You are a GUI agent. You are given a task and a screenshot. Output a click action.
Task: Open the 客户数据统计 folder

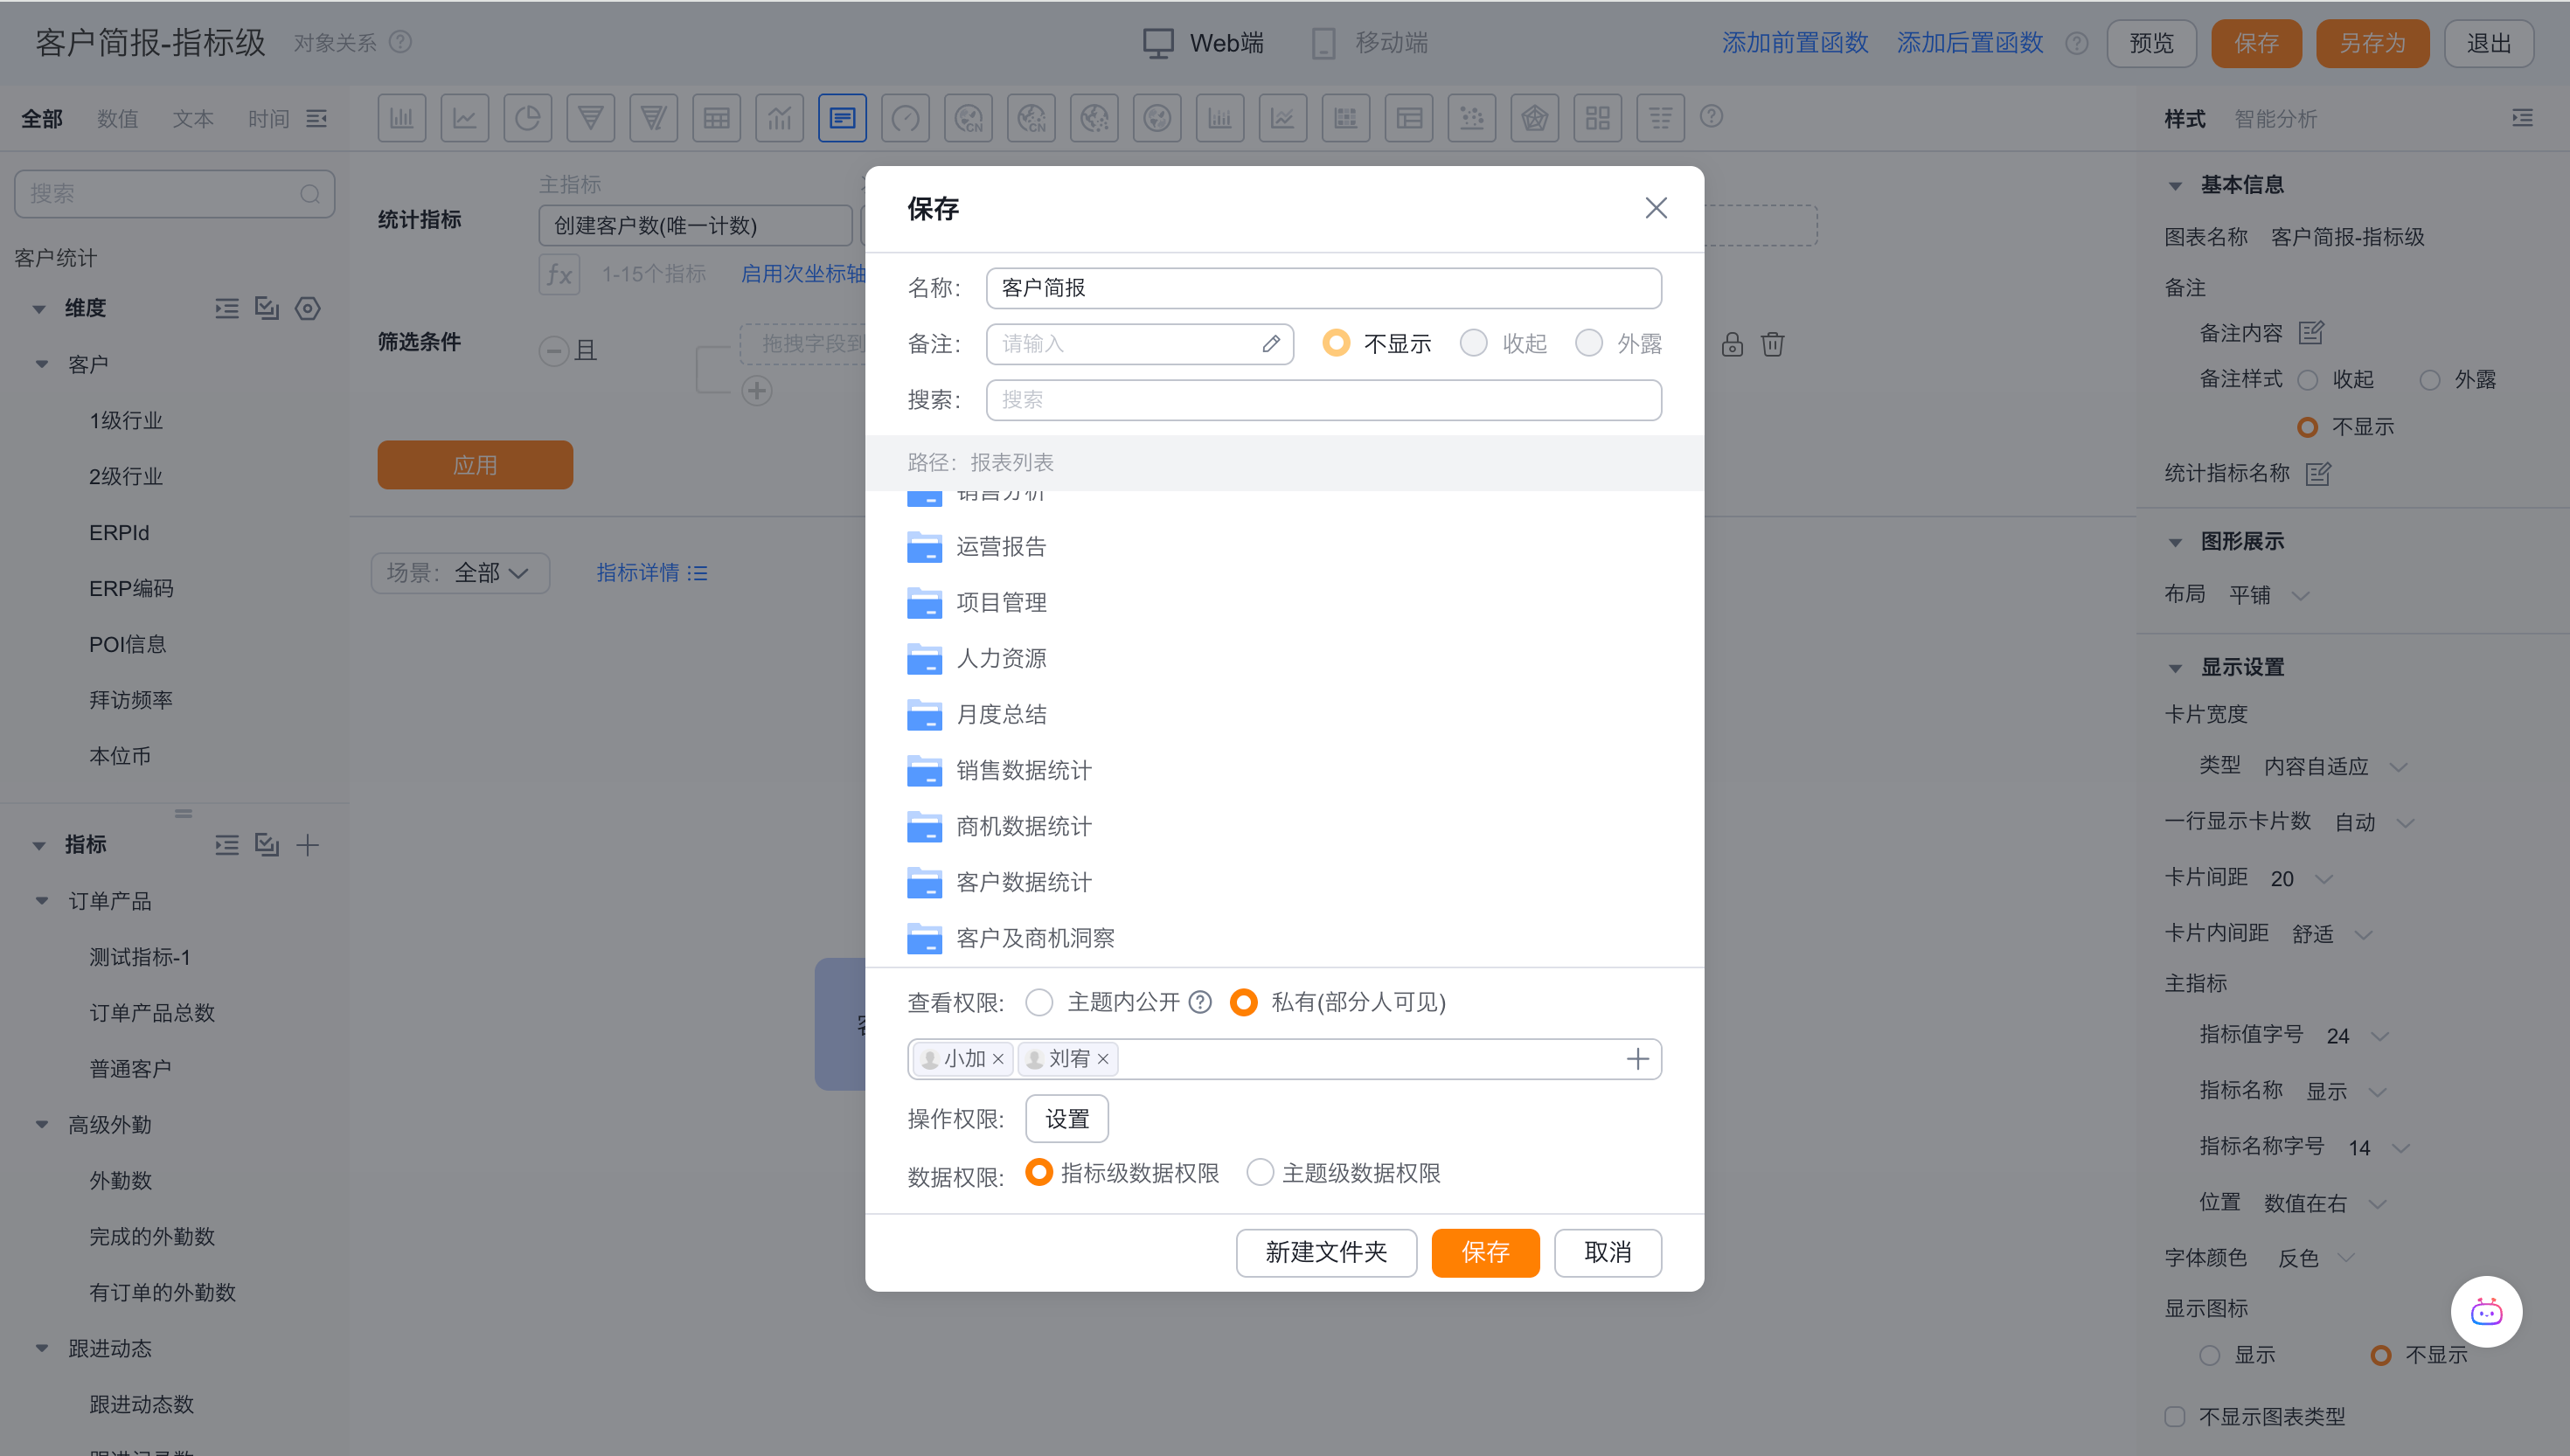(x=1022, y=882)
